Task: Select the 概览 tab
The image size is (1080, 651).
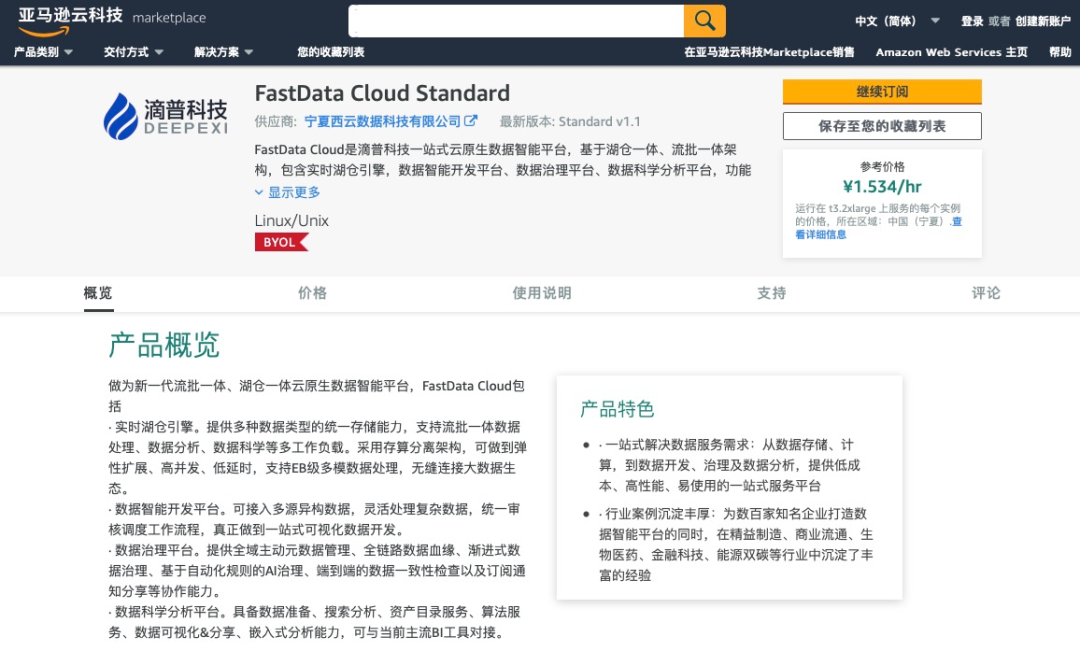Action: [98, 293]
